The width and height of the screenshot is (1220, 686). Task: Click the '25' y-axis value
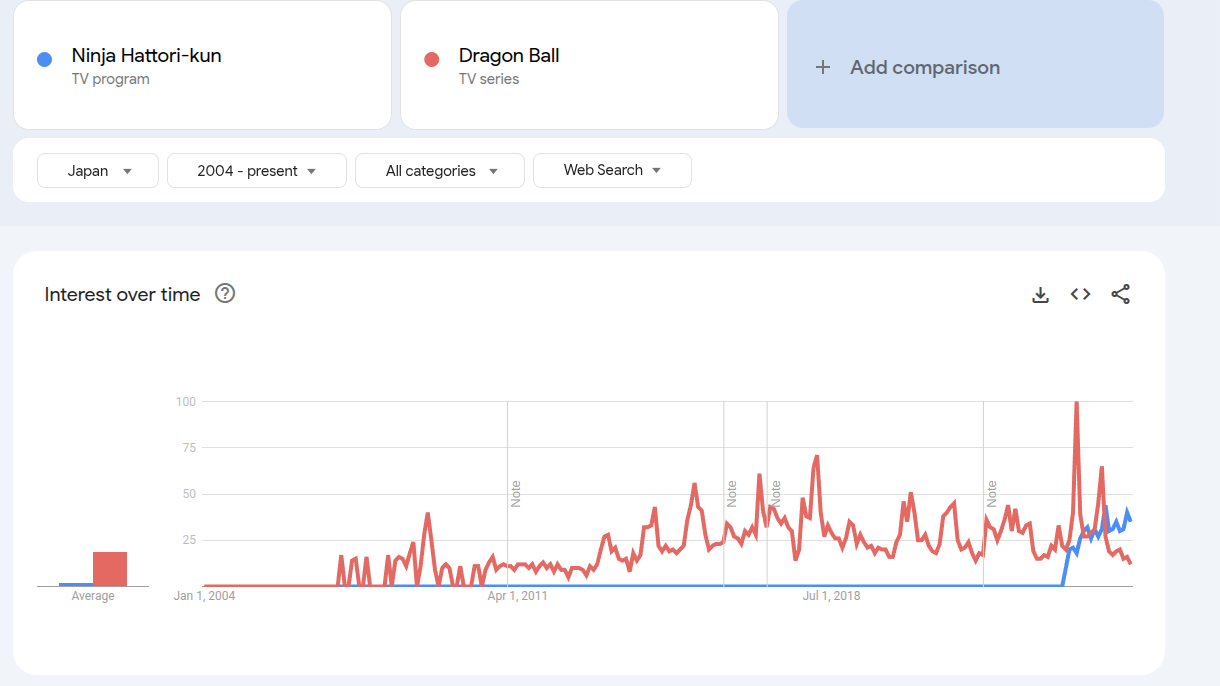(189, 540)
